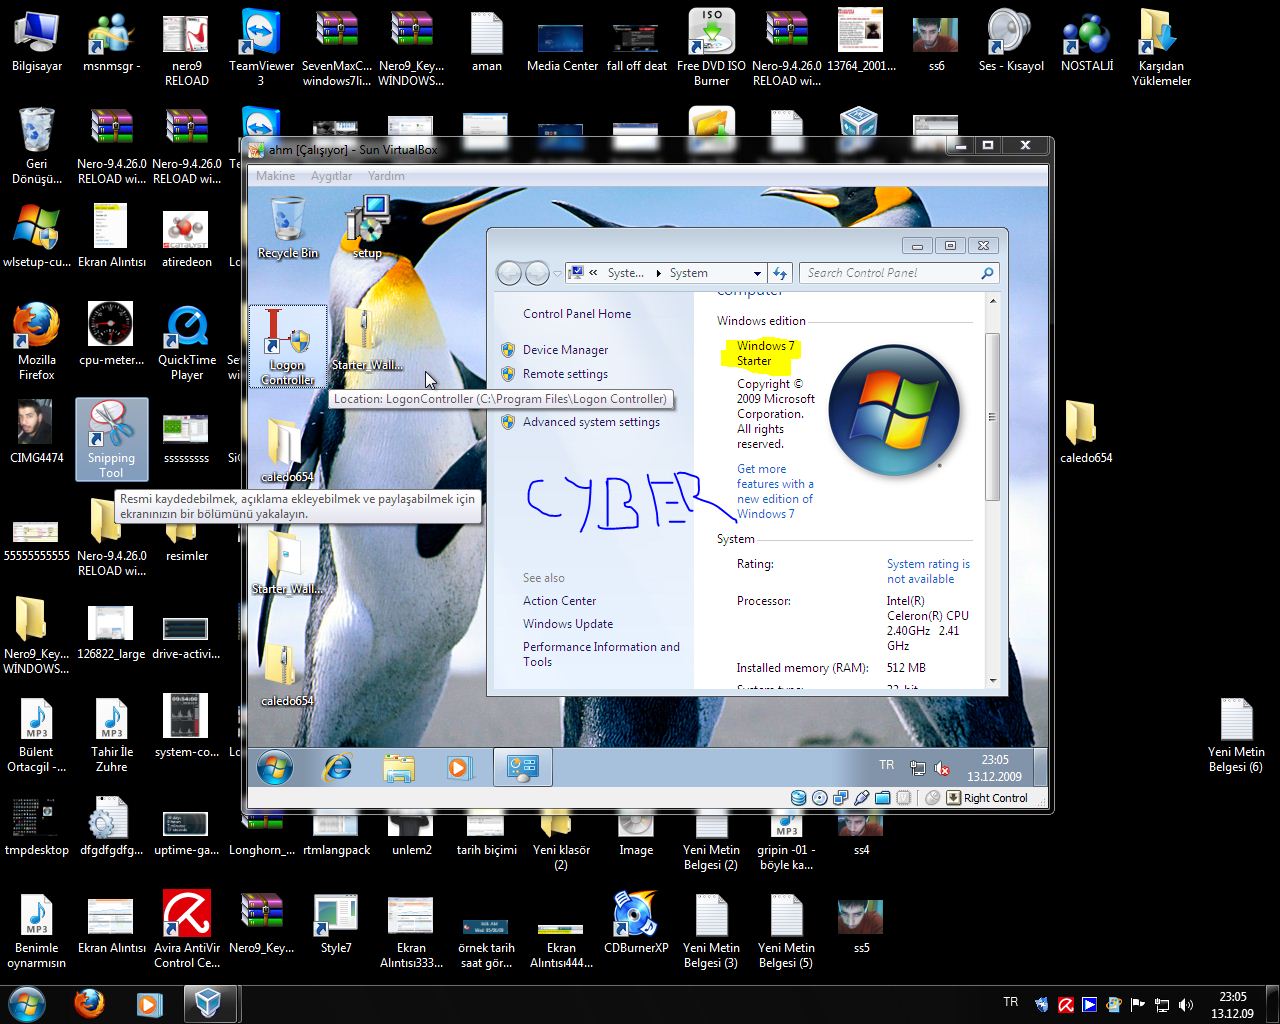Switch to Firefox on the host taskbar
Screen dimensions: 1280x1024
click(89, 1003)
